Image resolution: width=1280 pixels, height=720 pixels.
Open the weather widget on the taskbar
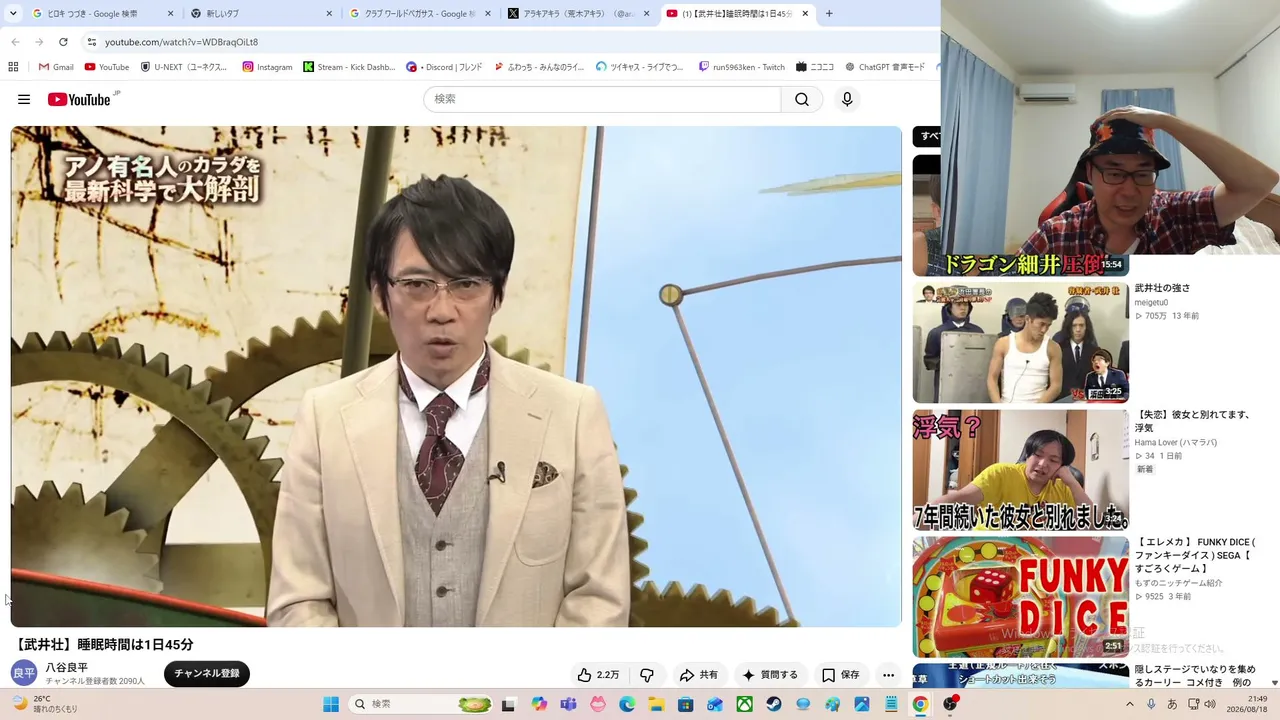tap(44, 704)
